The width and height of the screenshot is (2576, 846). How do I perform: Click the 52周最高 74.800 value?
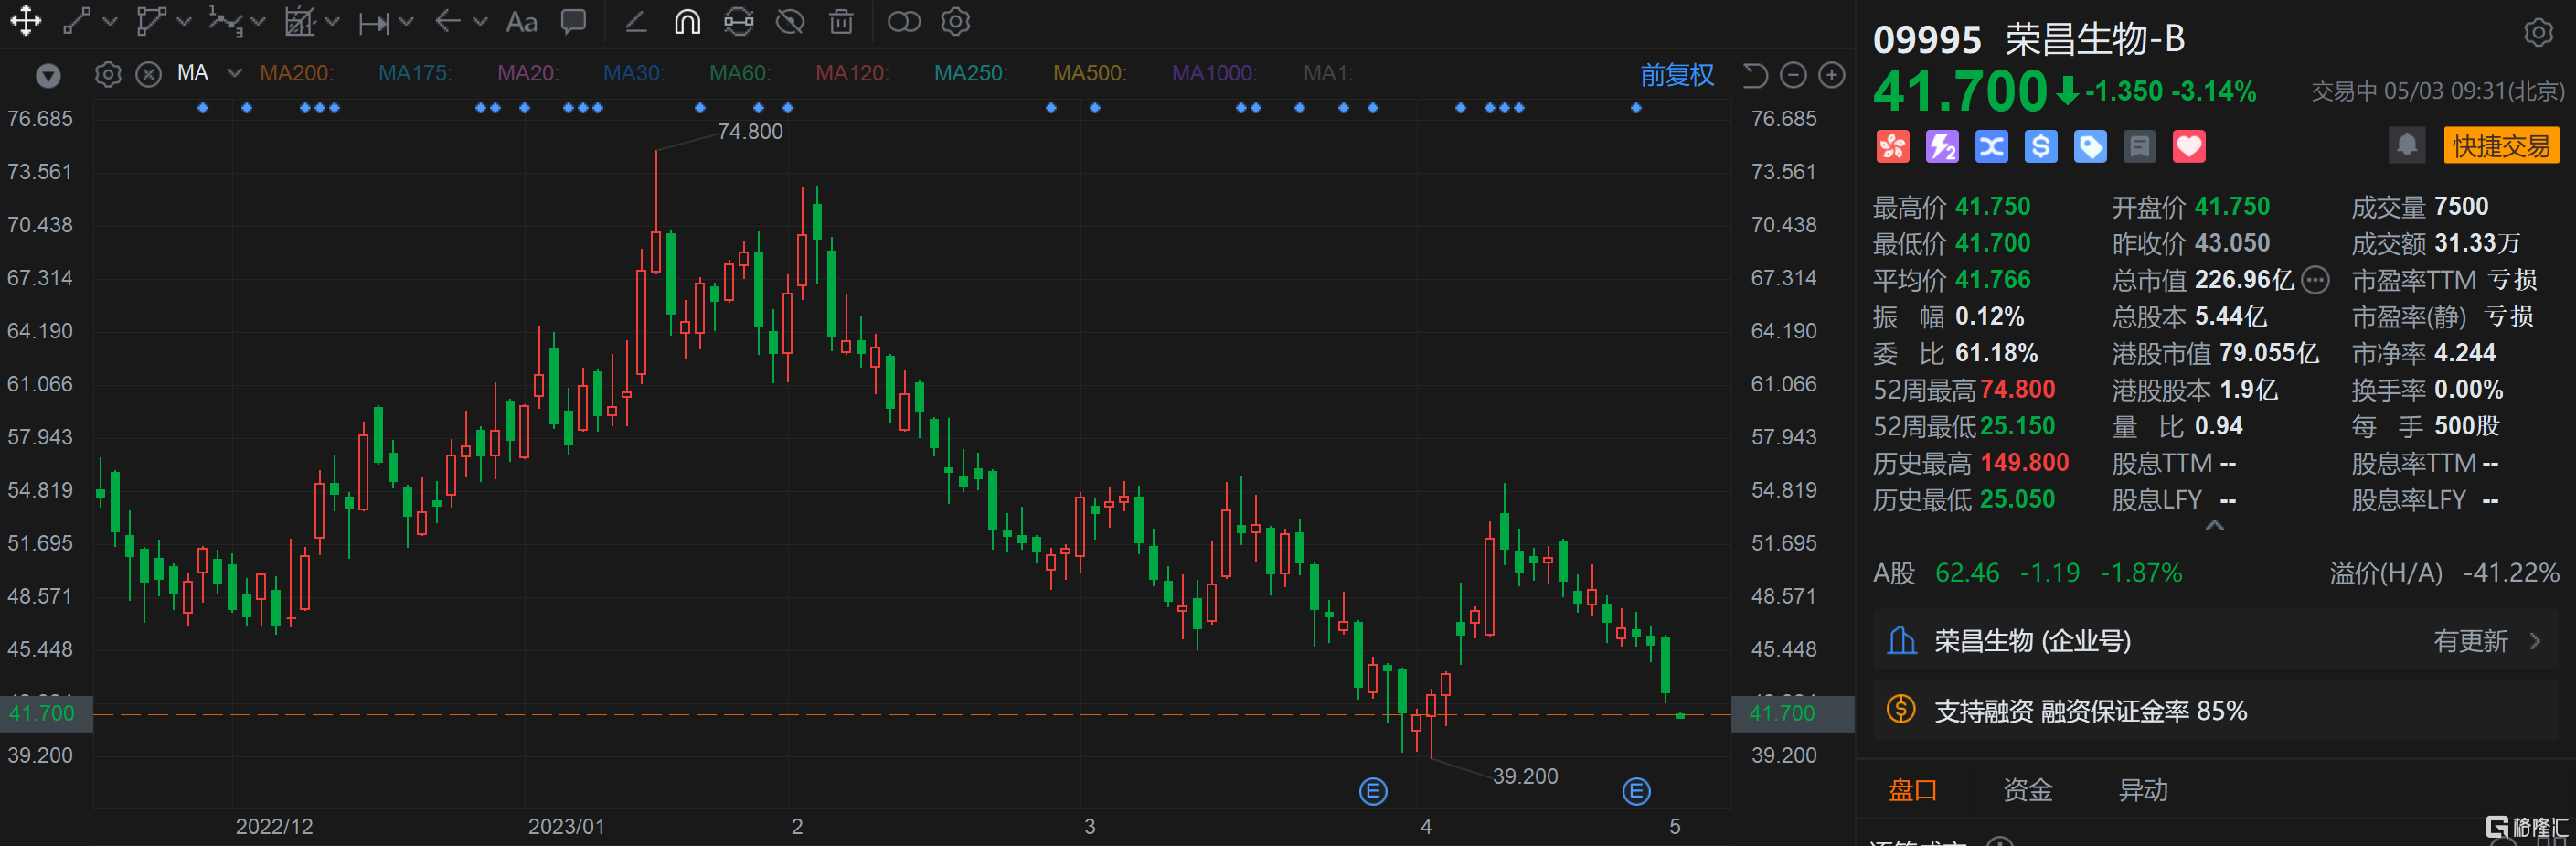click(2017, 390)
